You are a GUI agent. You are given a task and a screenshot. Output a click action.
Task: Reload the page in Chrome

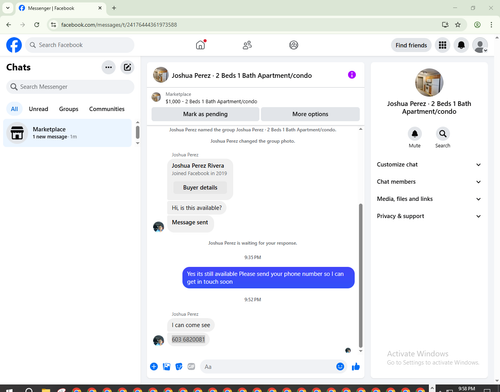click(x=37, y=25)
